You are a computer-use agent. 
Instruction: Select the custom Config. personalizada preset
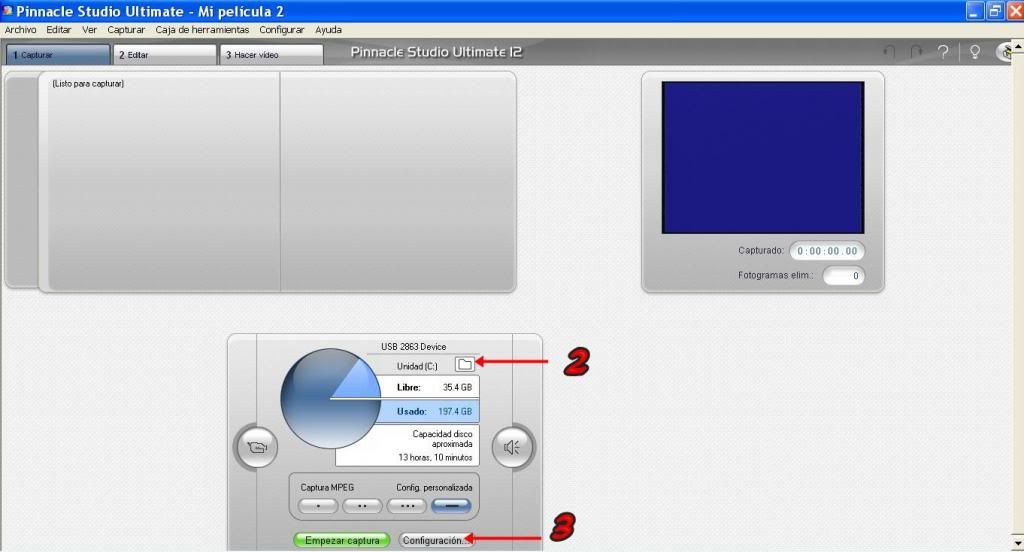452,506
